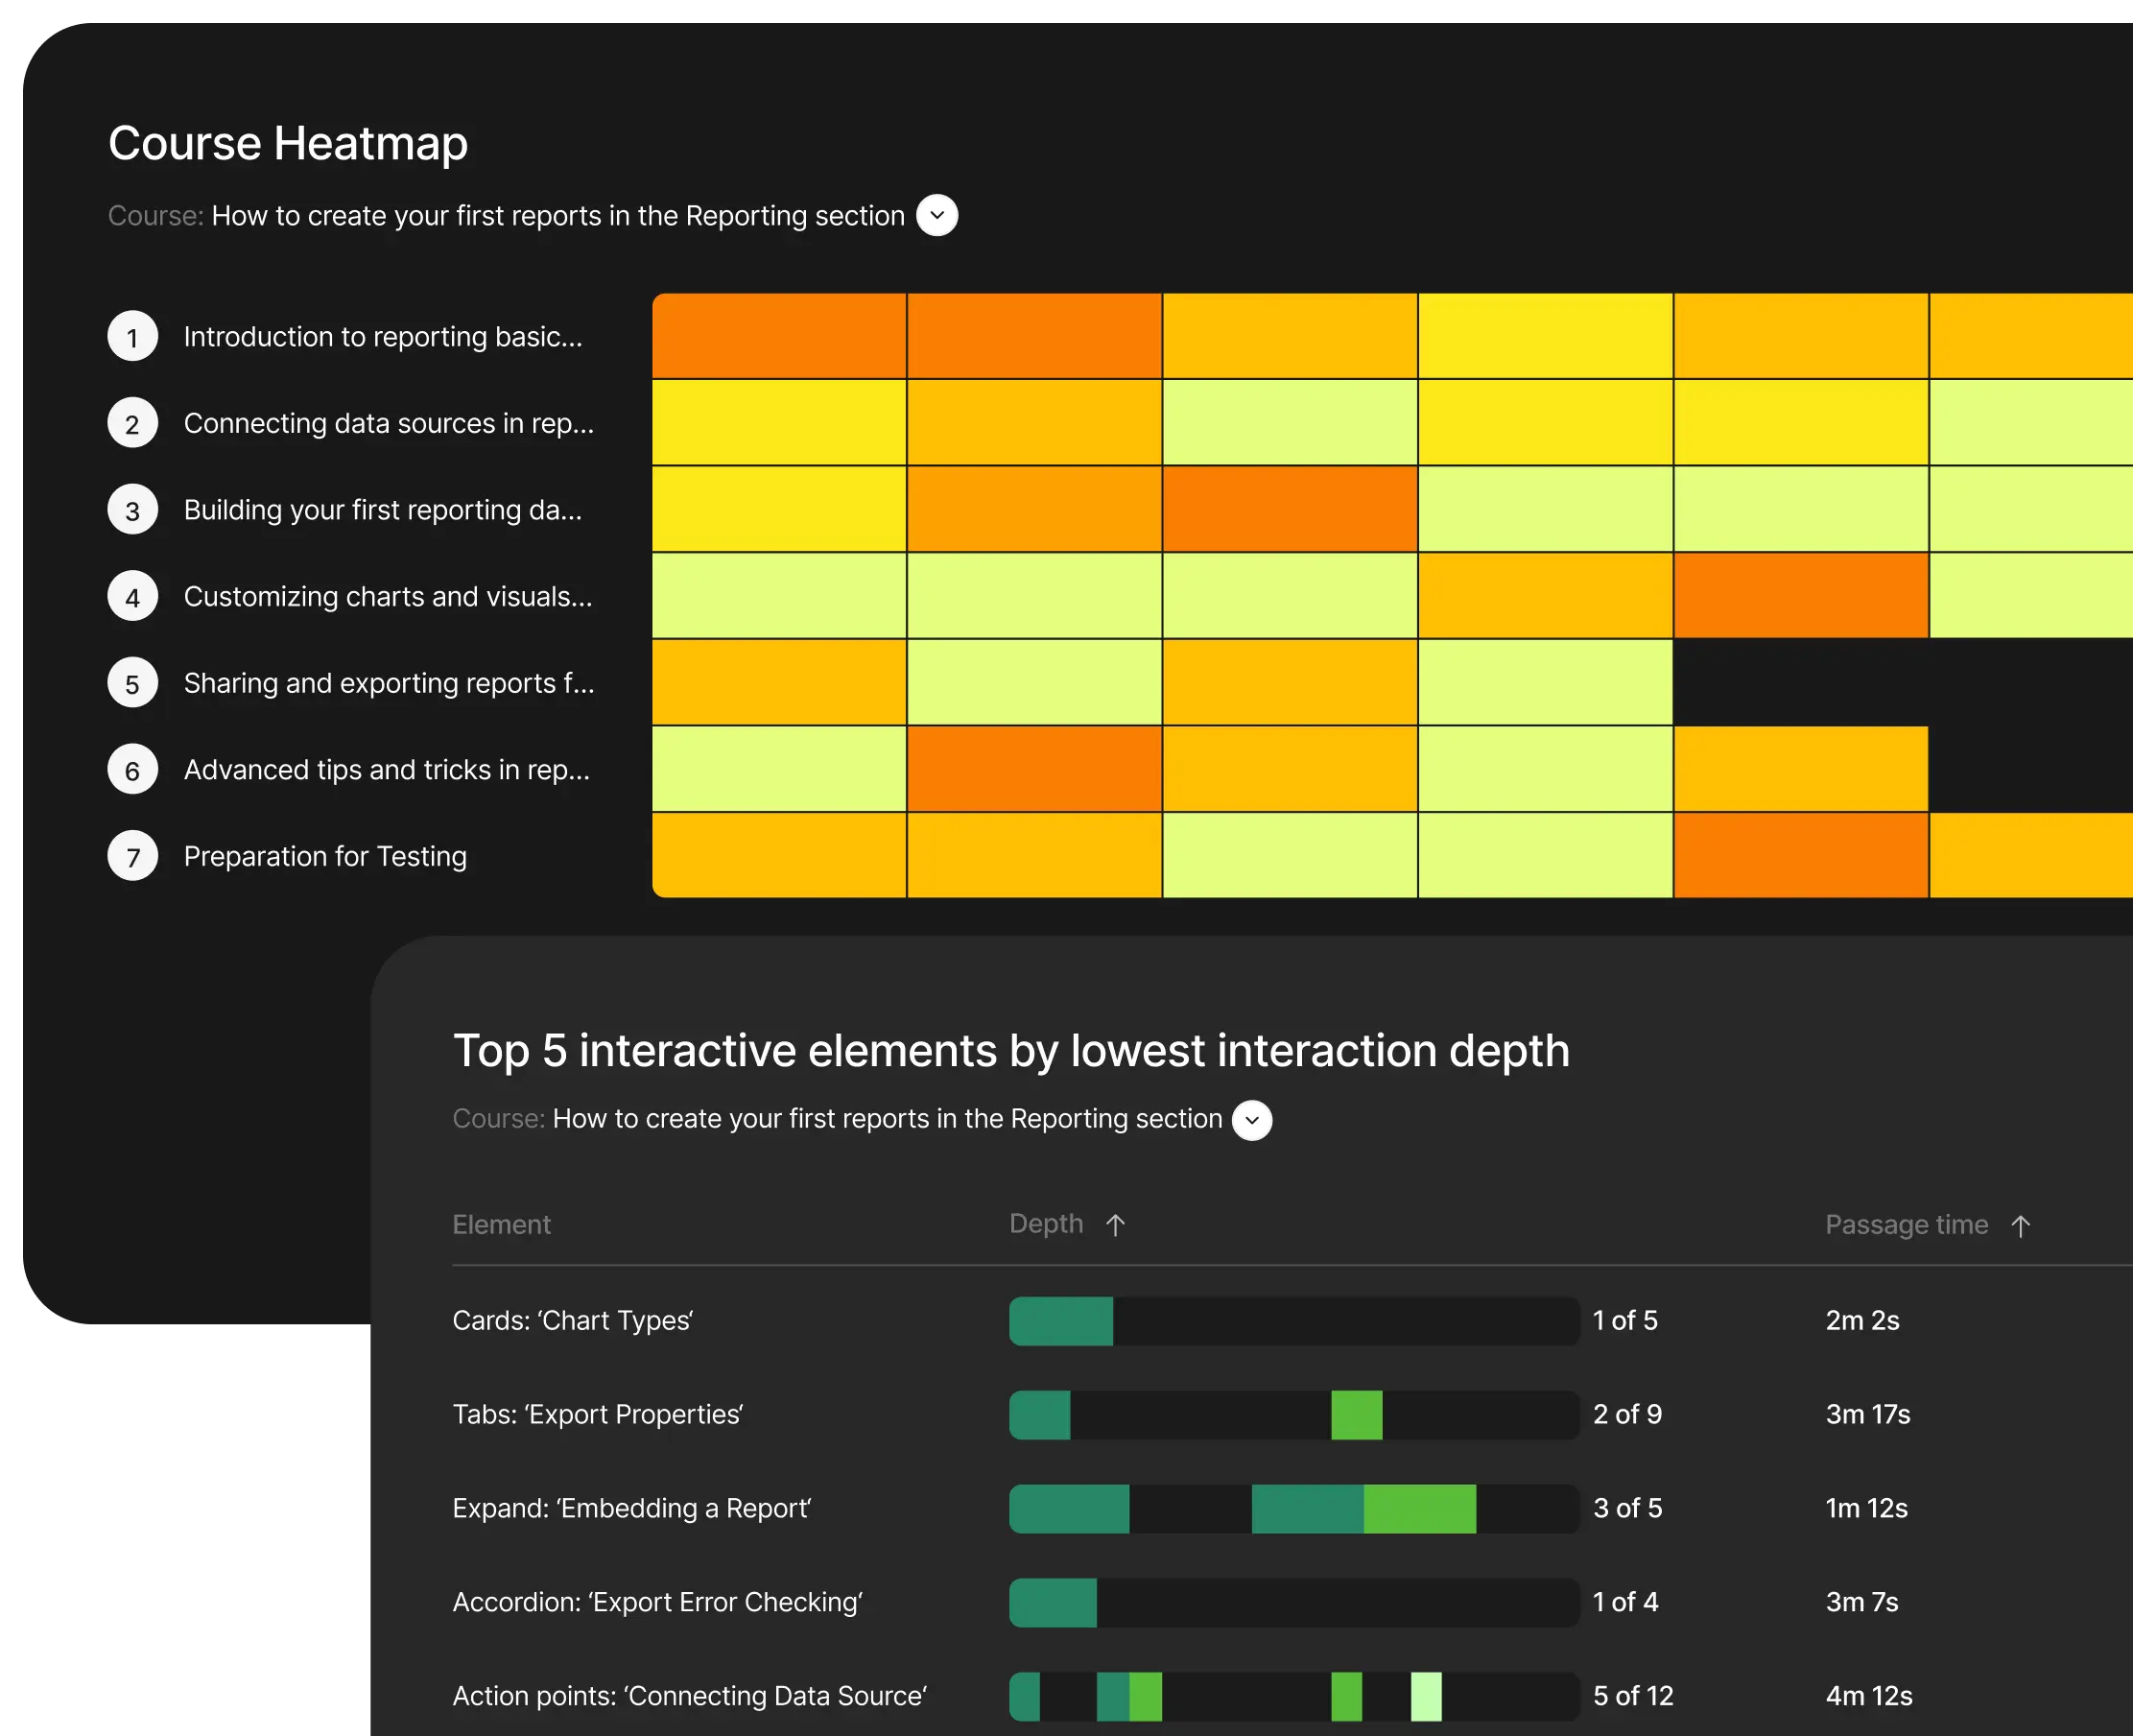Select the Tabs: 'Export Properties' row

tap(597, 1415)
